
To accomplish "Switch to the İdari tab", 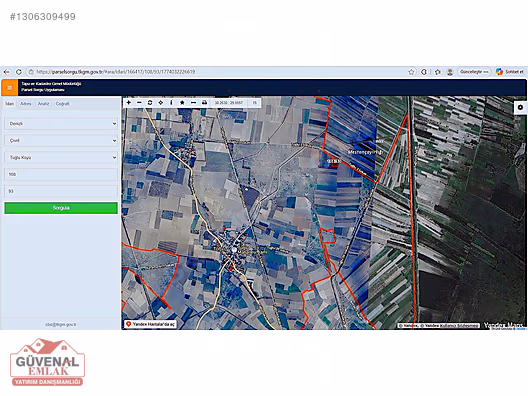I will (x=10, y=104).
